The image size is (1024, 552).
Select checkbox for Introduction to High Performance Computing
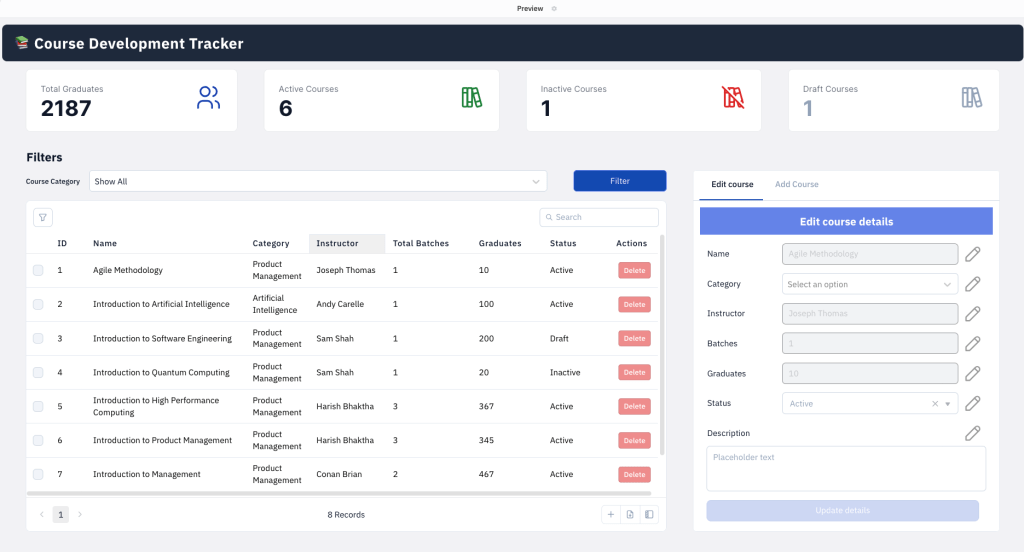click(x=38, y=406)
